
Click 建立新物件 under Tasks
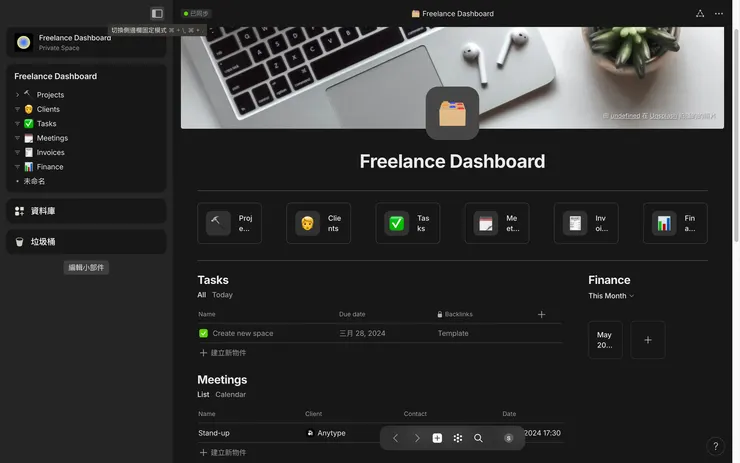223,353
